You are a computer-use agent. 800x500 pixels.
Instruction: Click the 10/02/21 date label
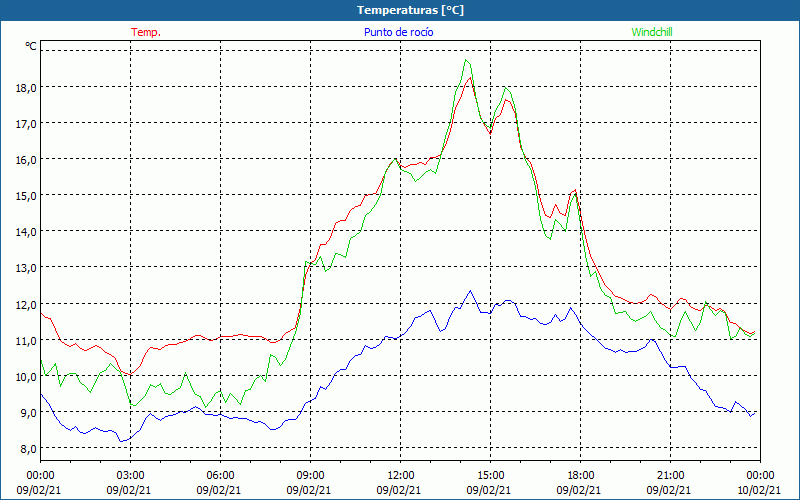pos(760,490)
